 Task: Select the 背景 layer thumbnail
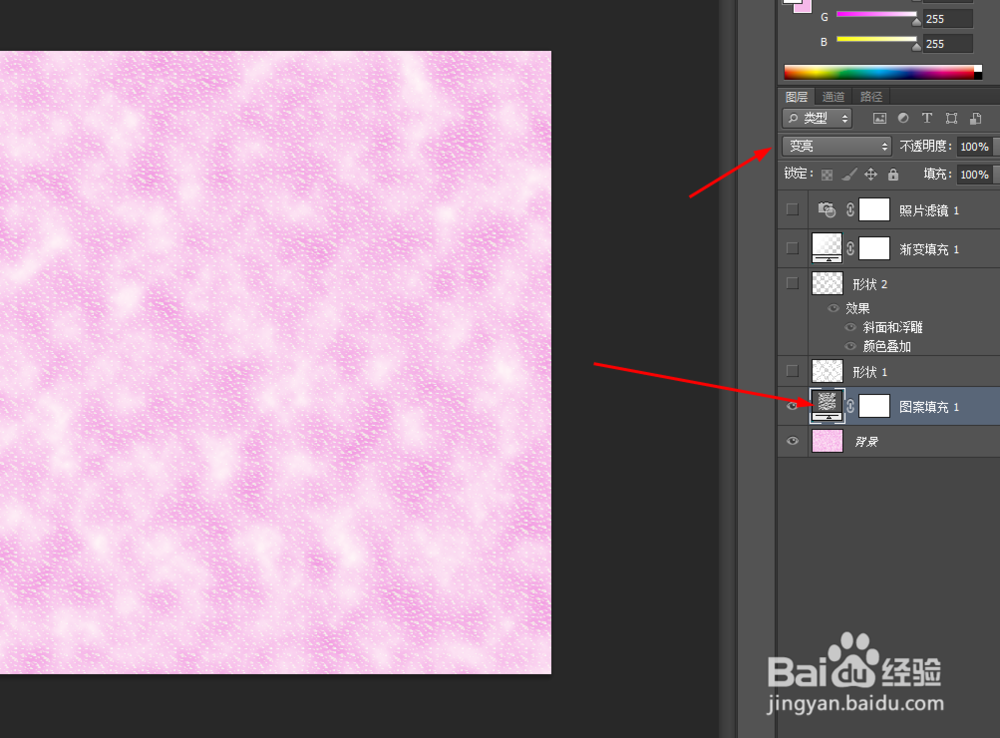pyautogui.click(x=827, y=441)
